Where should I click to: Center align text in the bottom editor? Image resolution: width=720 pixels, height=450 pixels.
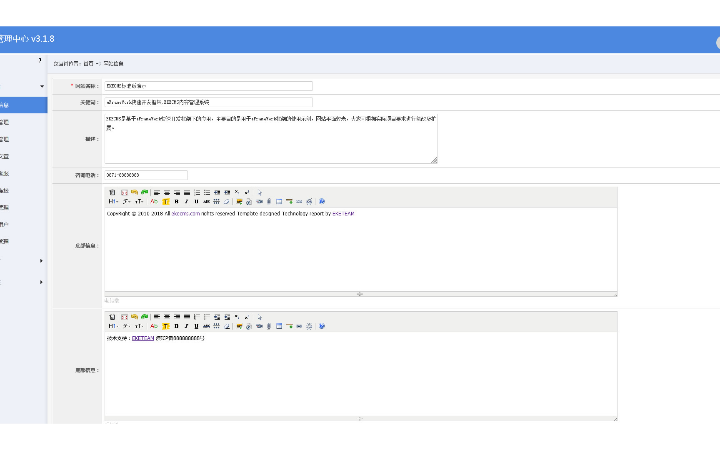[x=167, y=317]
